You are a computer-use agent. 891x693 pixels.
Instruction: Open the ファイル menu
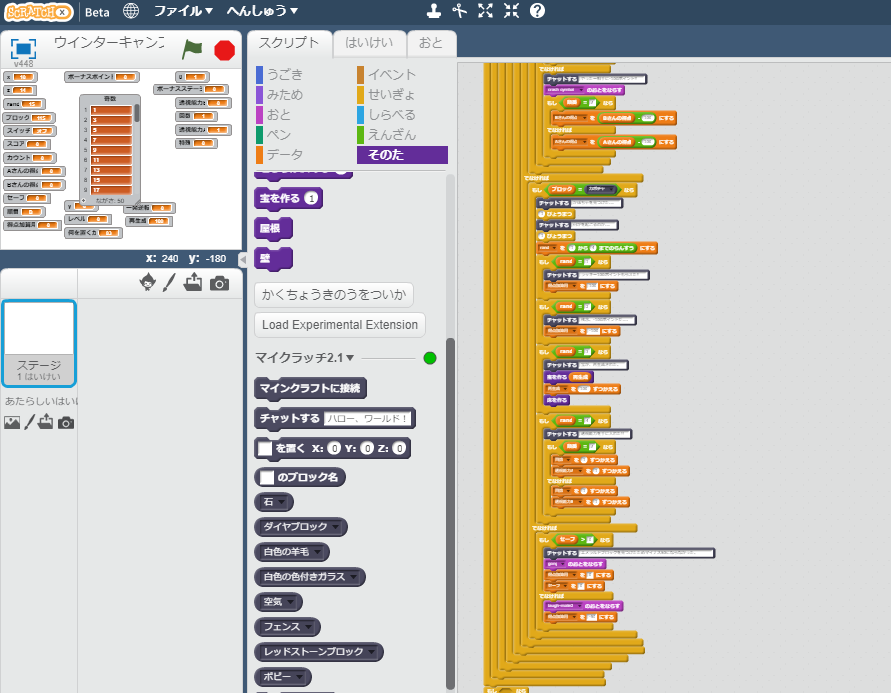tap(182, 11)
